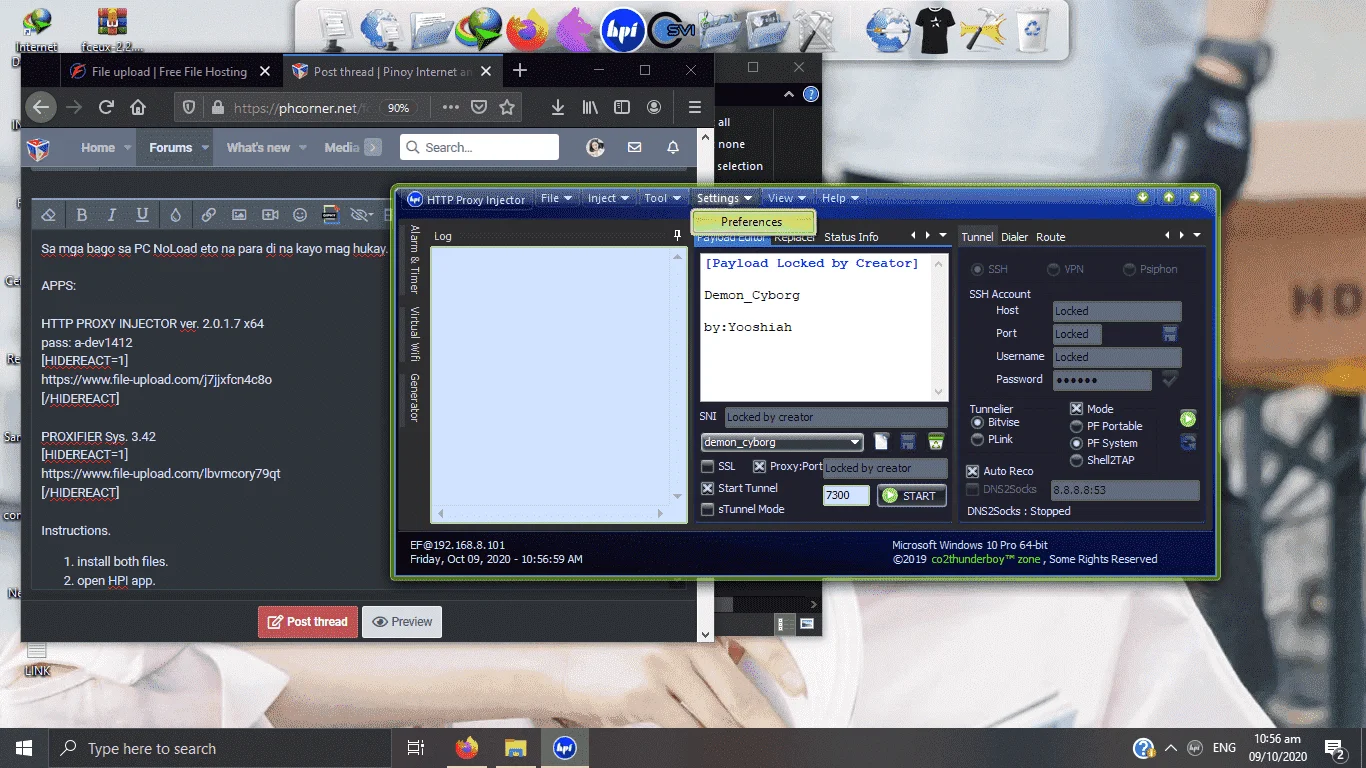Uncheck the Auto Reco checkbox
This screenshot has height=768, width=1366.
tap(973, 470)
